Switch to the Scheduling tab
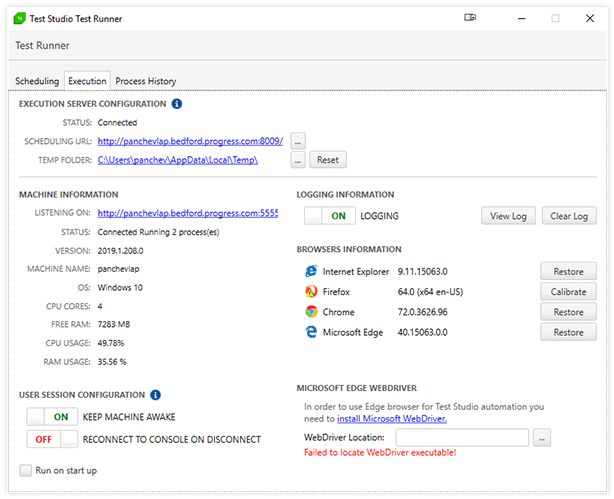 coord(37,81)
